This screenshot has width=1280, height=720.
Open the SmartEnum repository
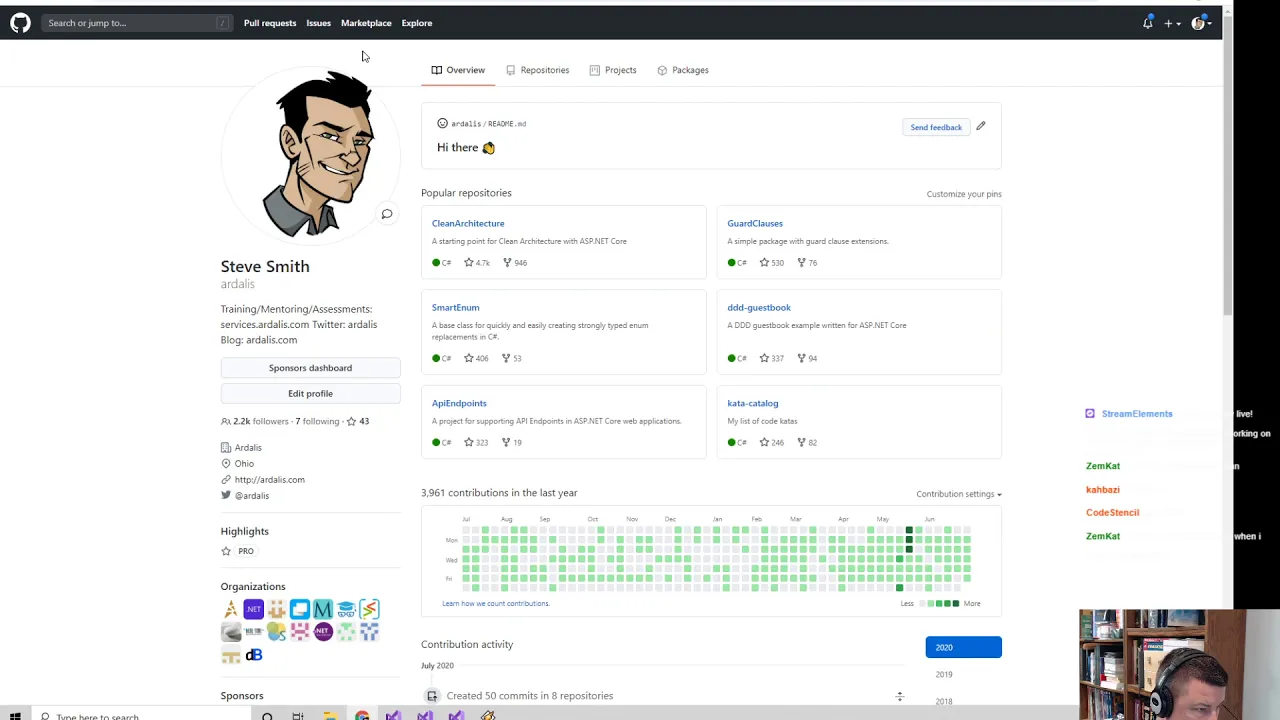(455, 308)
